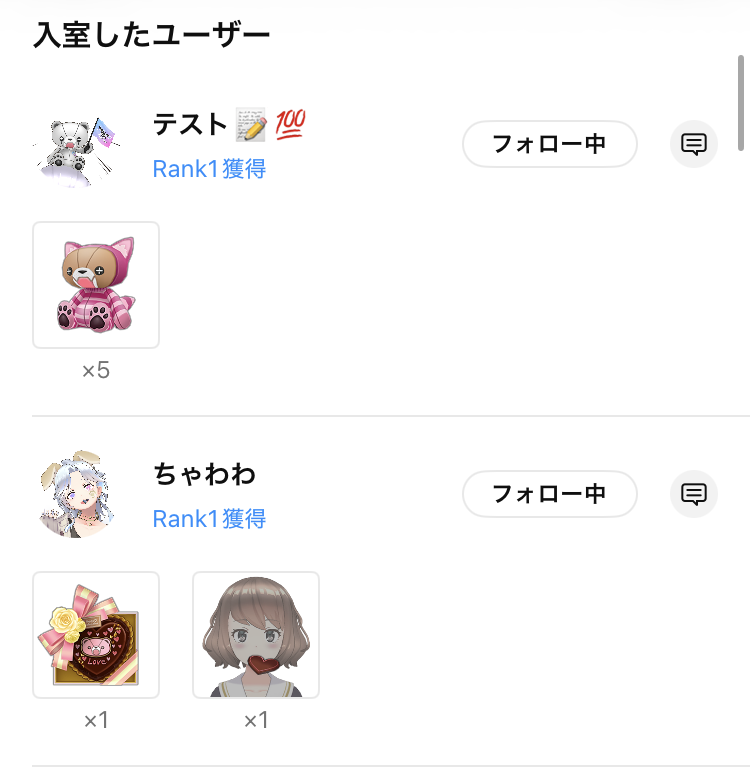Click the ×5 gift count label
Image resolution: width=750 pixels, height=769 pixels.
click(96, 370)
